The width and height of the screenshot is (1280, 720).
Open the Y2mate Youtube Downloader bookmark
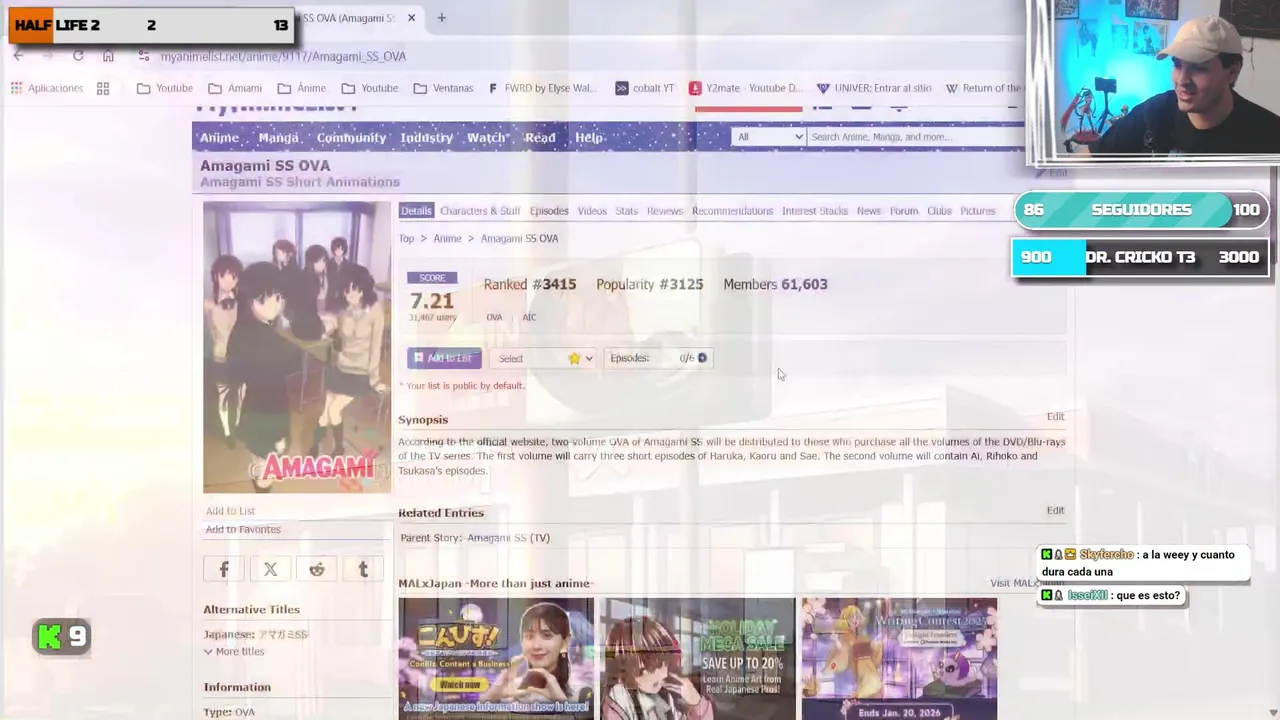coord(746,88)
